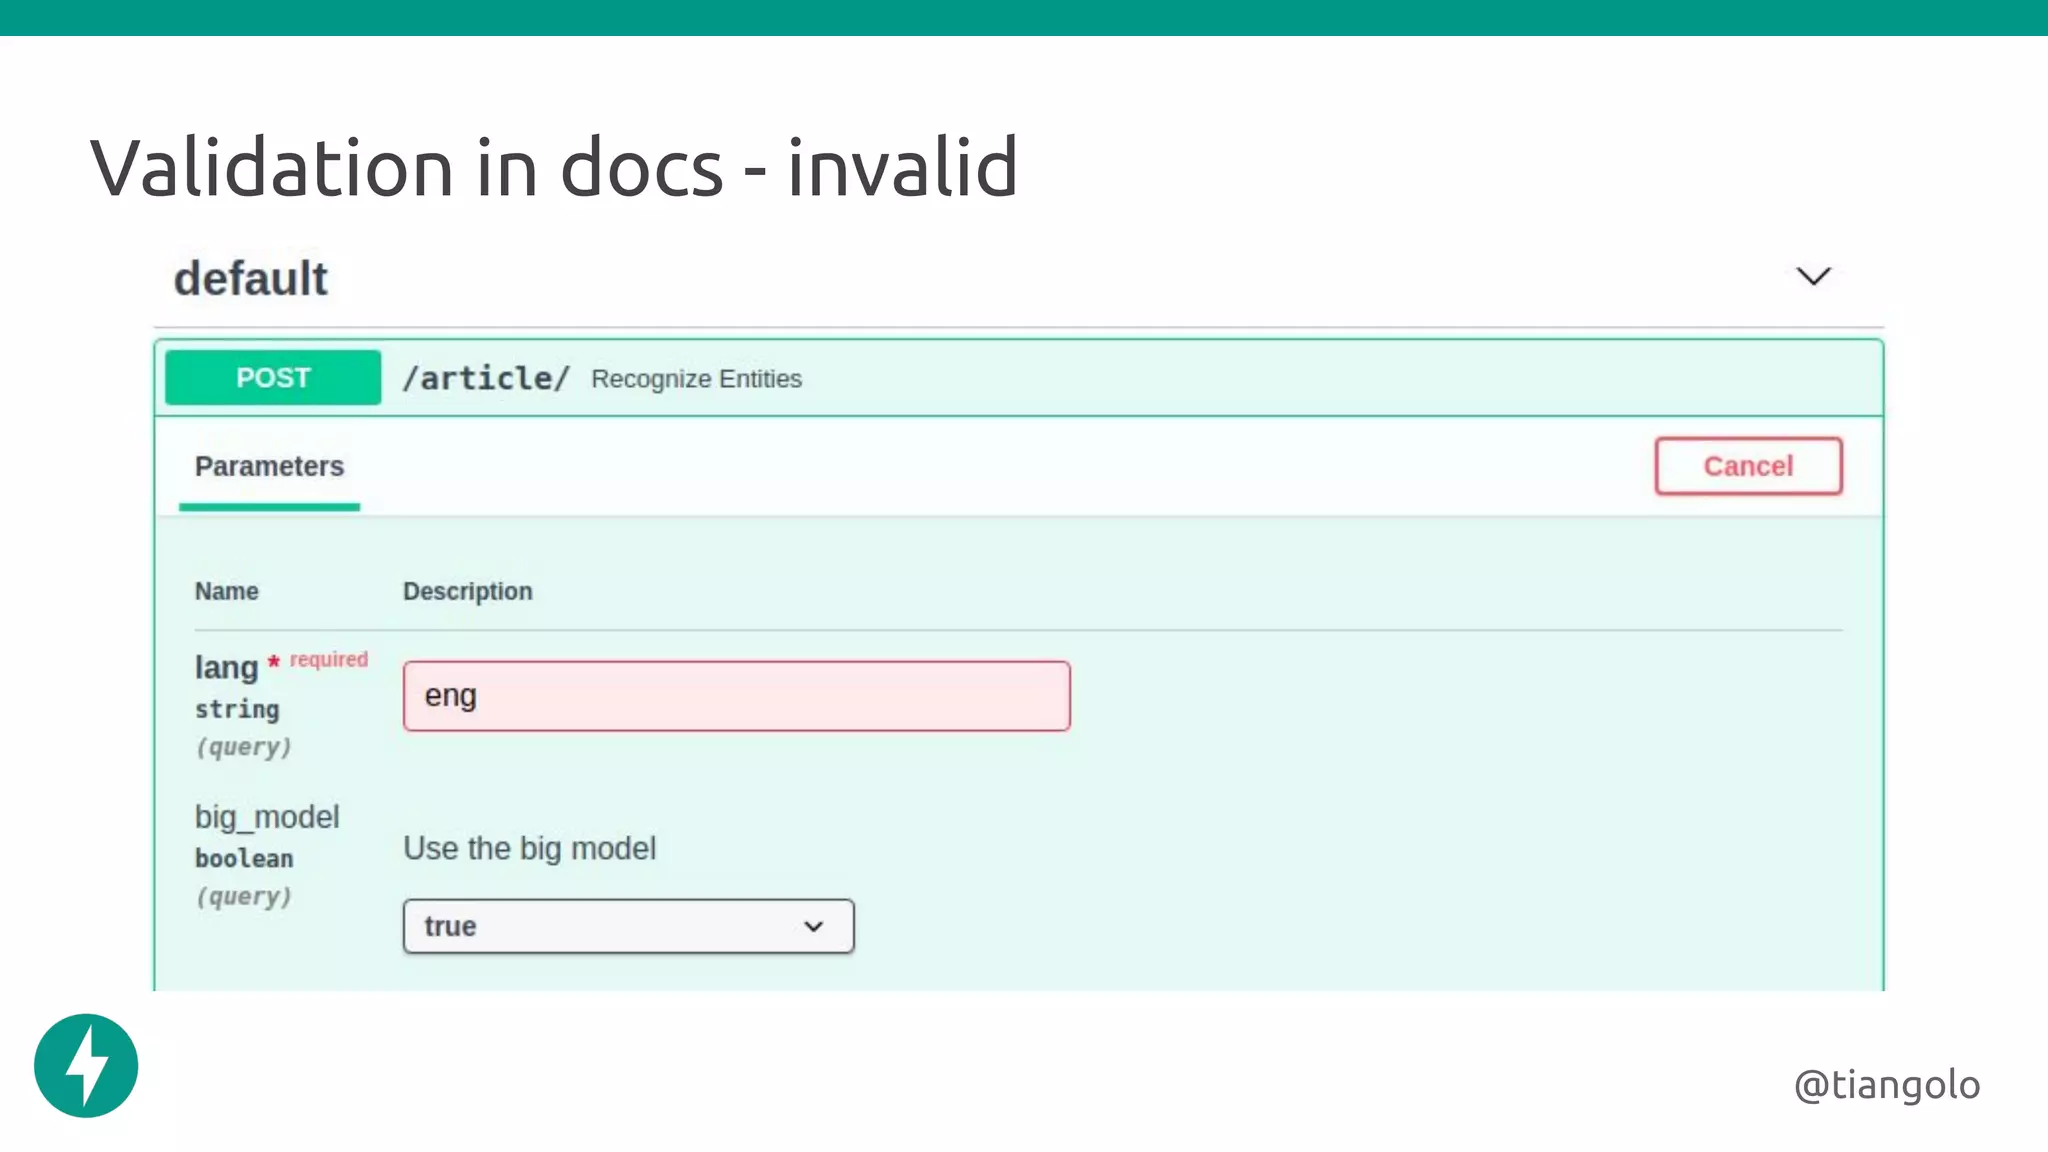
Task: Click the red required asterisk marker
Action: point(274,661)
